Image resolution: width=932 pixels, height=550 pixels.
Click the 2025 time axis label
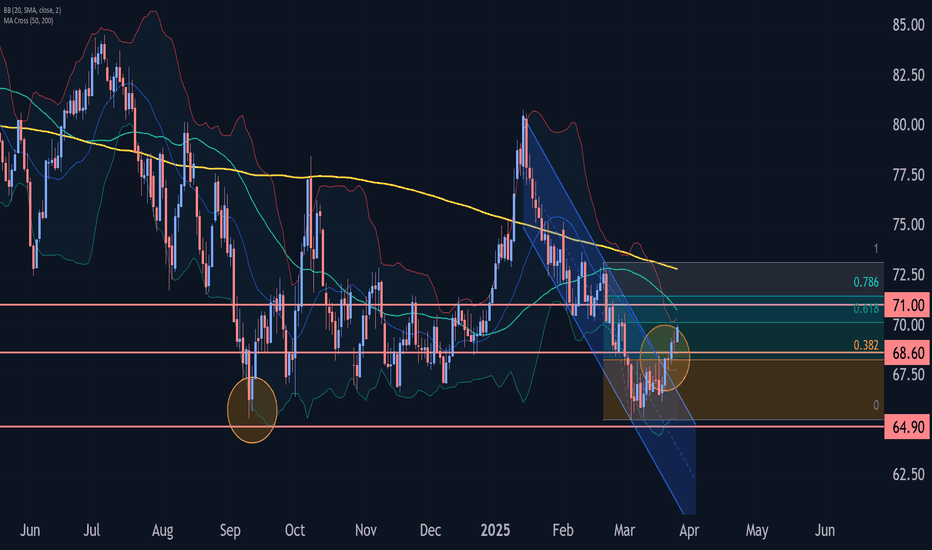pyautogui.click(x=495, y=530)
